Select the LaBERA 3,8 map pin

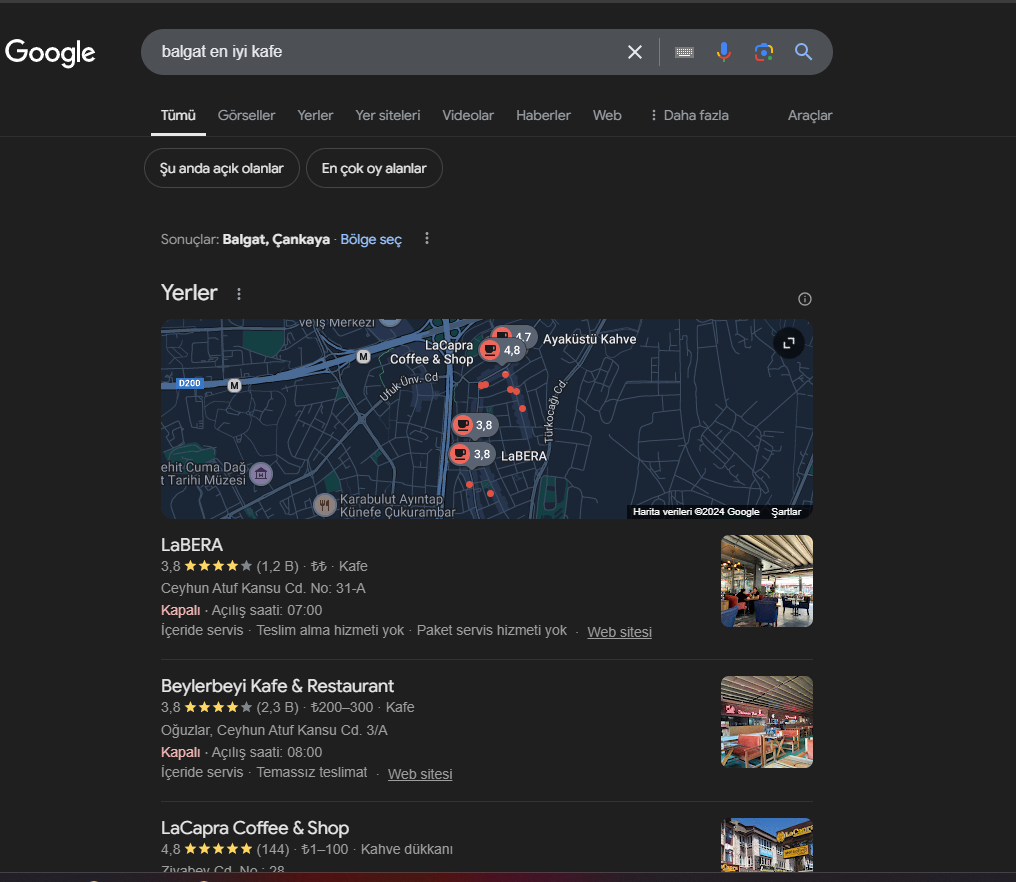tap(472, 454)
